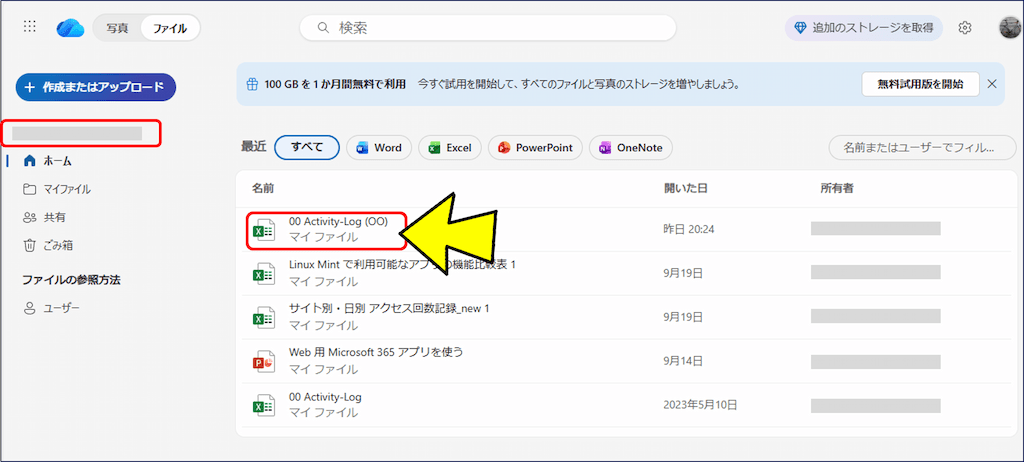This screenshot has width=1024, height=462.
Task: Focus the 名前またはユーザーでフィル filter field
Action: (x=922, y=148)
